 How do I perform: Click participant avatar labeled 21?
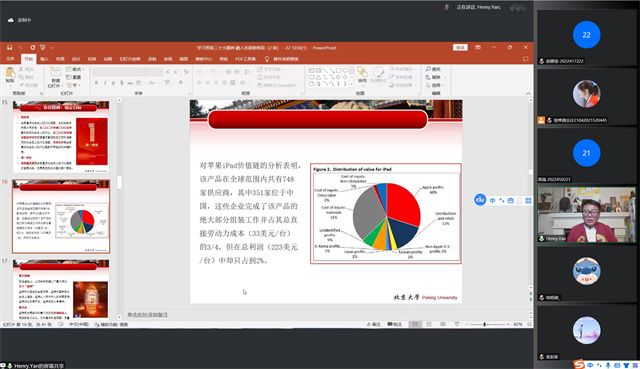click(x=587, y=153)
